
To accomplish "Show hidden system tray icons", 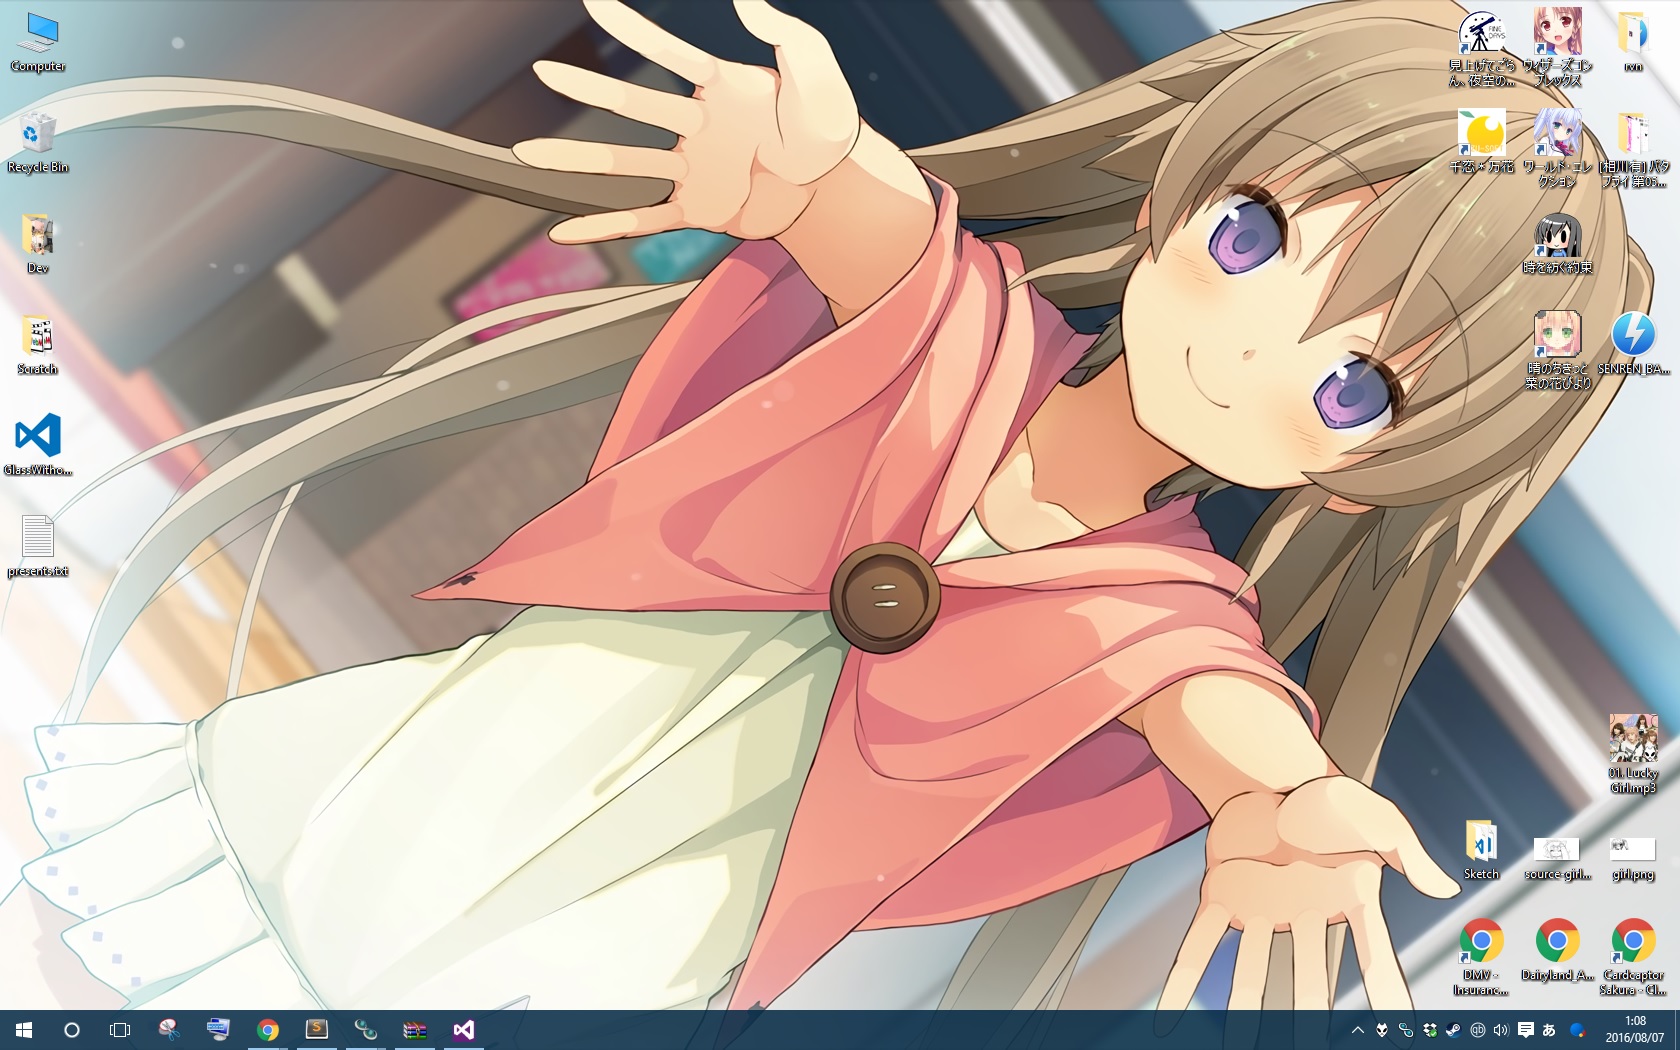I will coord(1358,1030).
